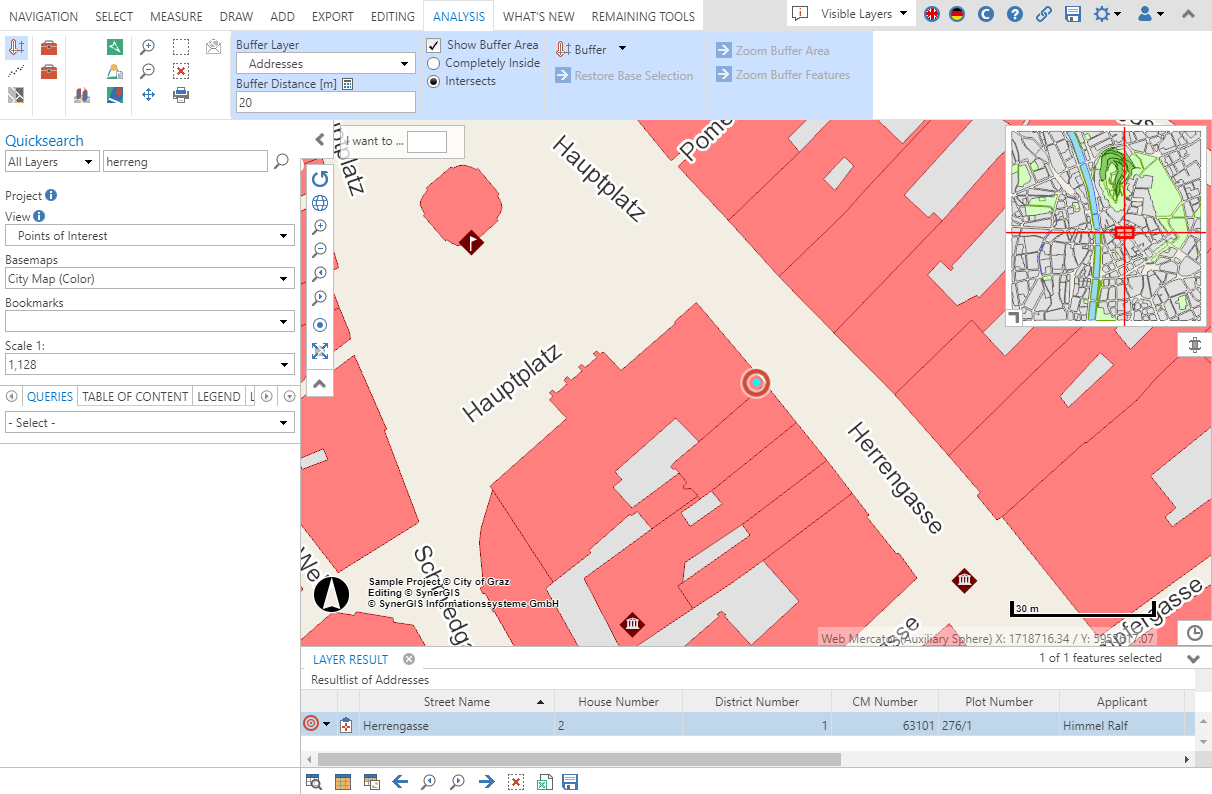The width and height of the screenshot is (1212, 794).
Task: Click the print icon in the ribbon
Action: click(x=181, y=95)
